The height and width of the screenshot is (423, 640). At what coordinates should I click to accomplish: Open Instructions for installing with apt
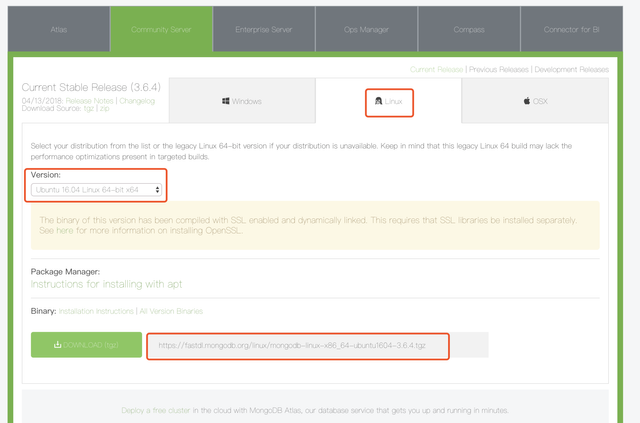click(x=106, y=284)
